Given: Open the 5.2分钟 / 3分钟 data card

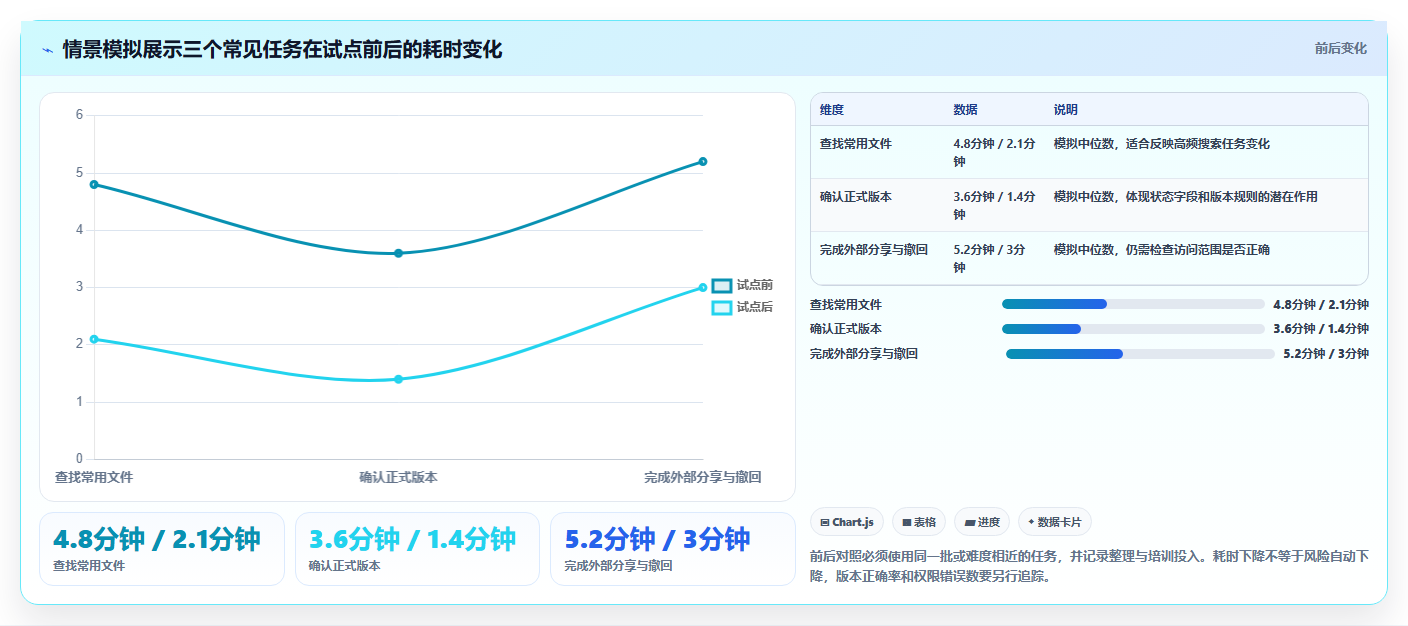Looking at the screenshot, I should point(673,549).
